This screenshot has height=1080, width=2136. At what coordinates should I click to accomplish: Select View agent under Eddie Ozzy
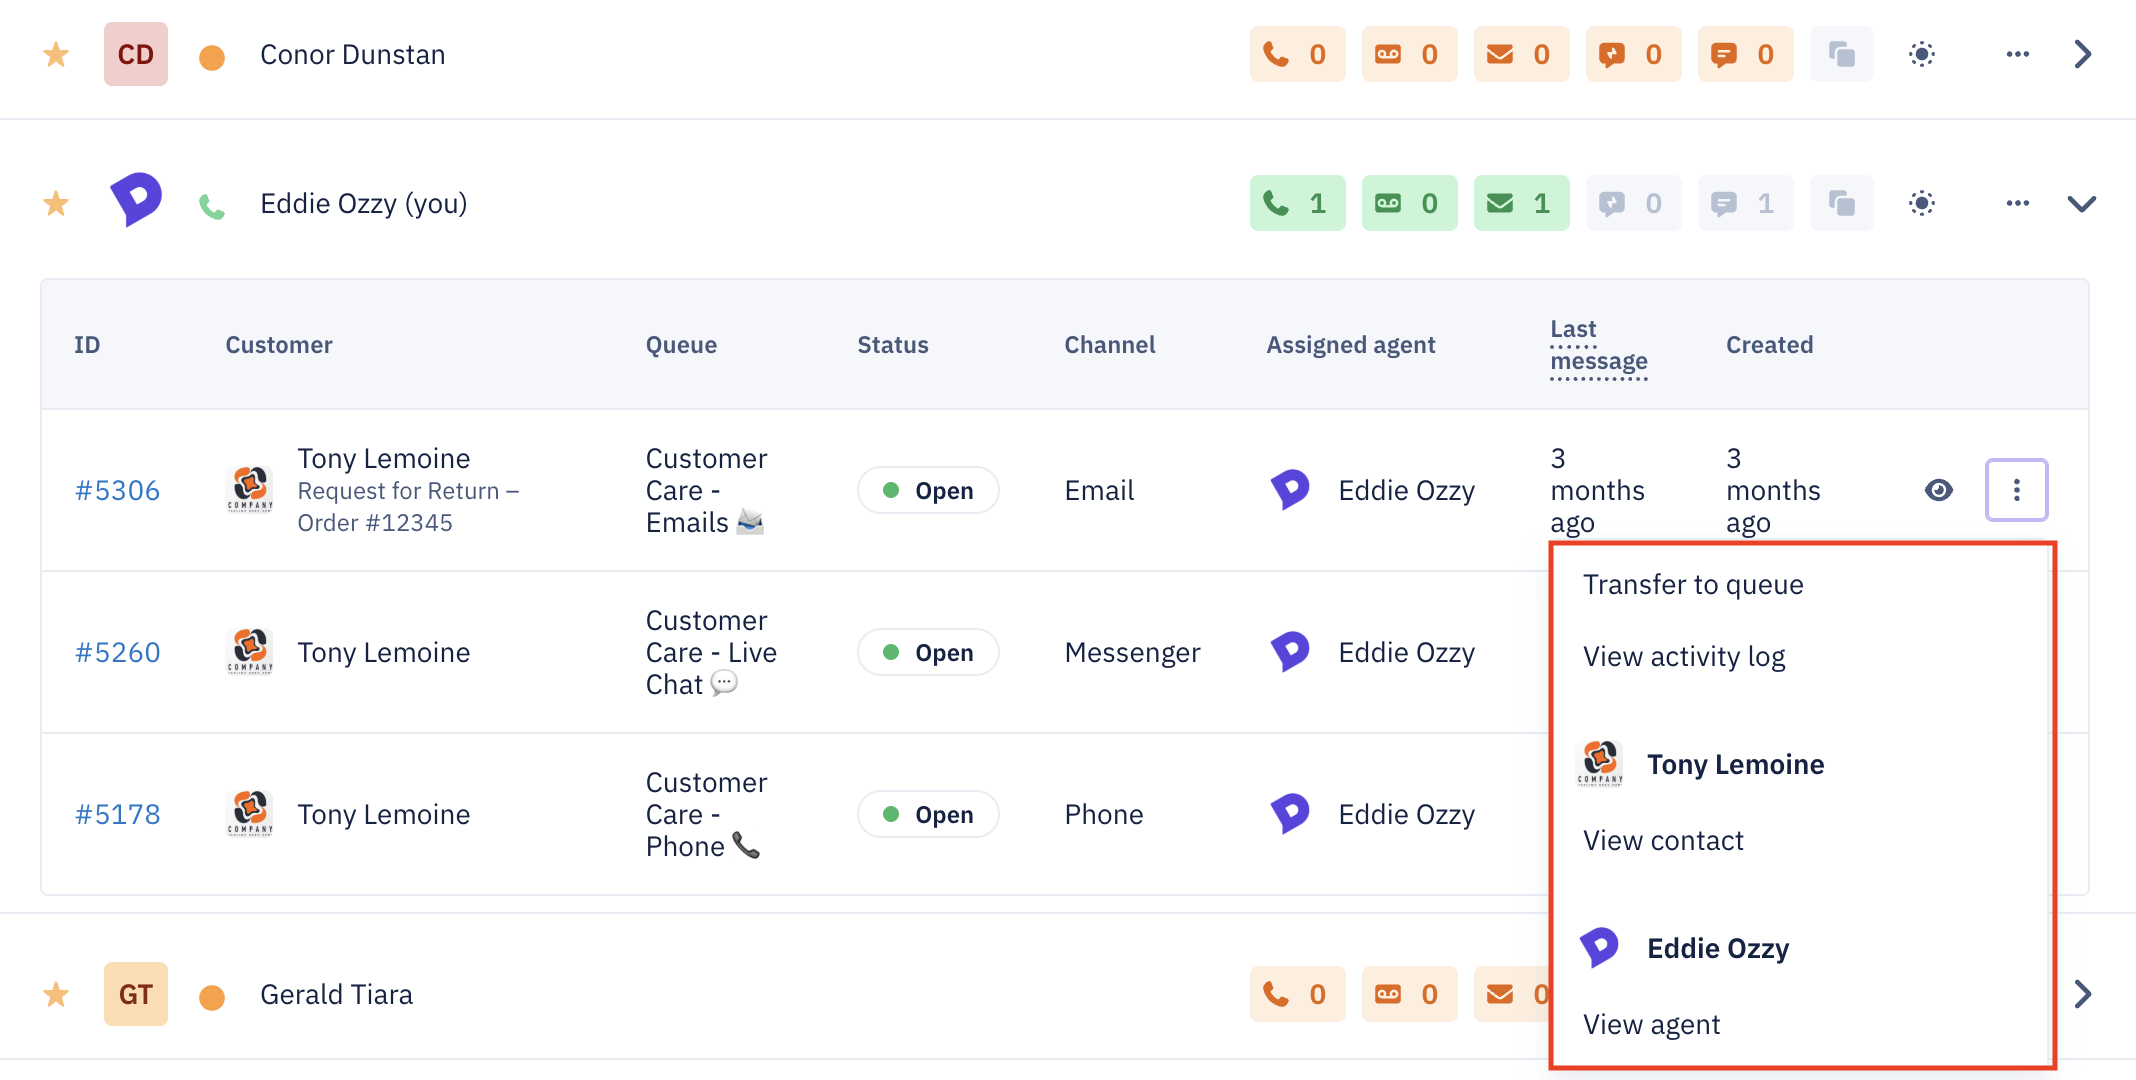1651,1024
